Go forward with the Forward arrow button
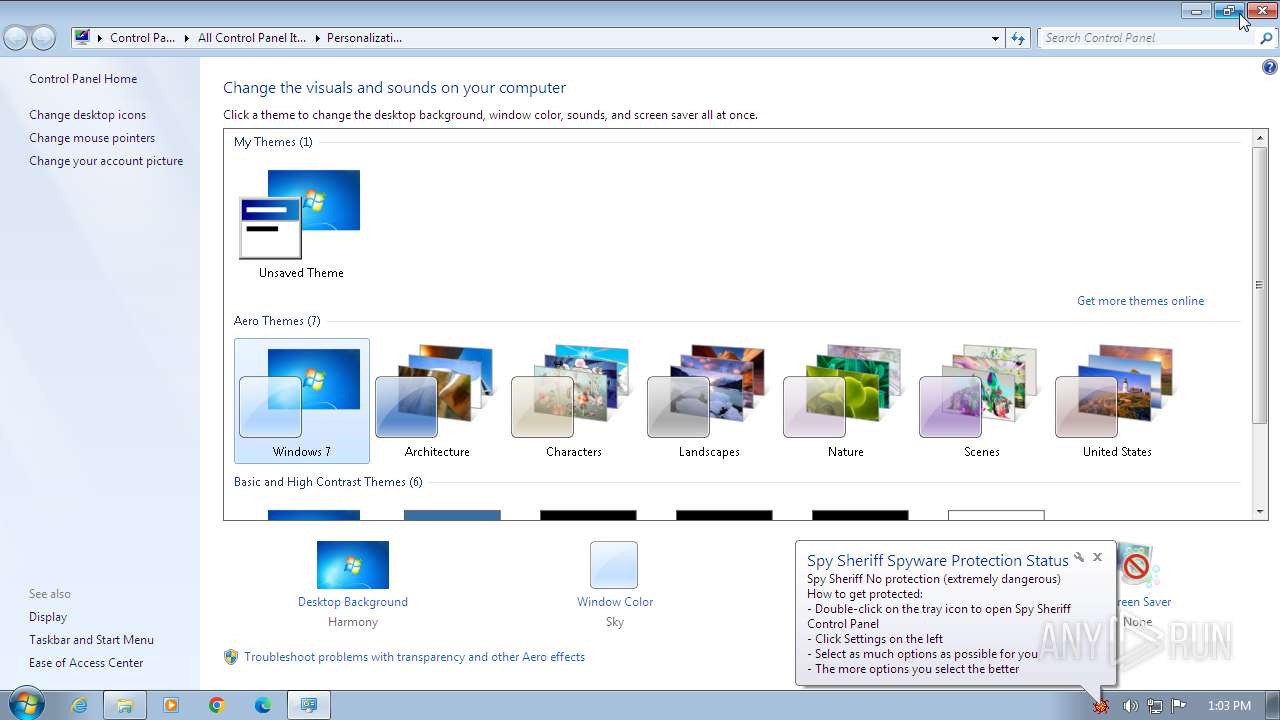Screen dimensions: 1280x720 tap(44, 38)
